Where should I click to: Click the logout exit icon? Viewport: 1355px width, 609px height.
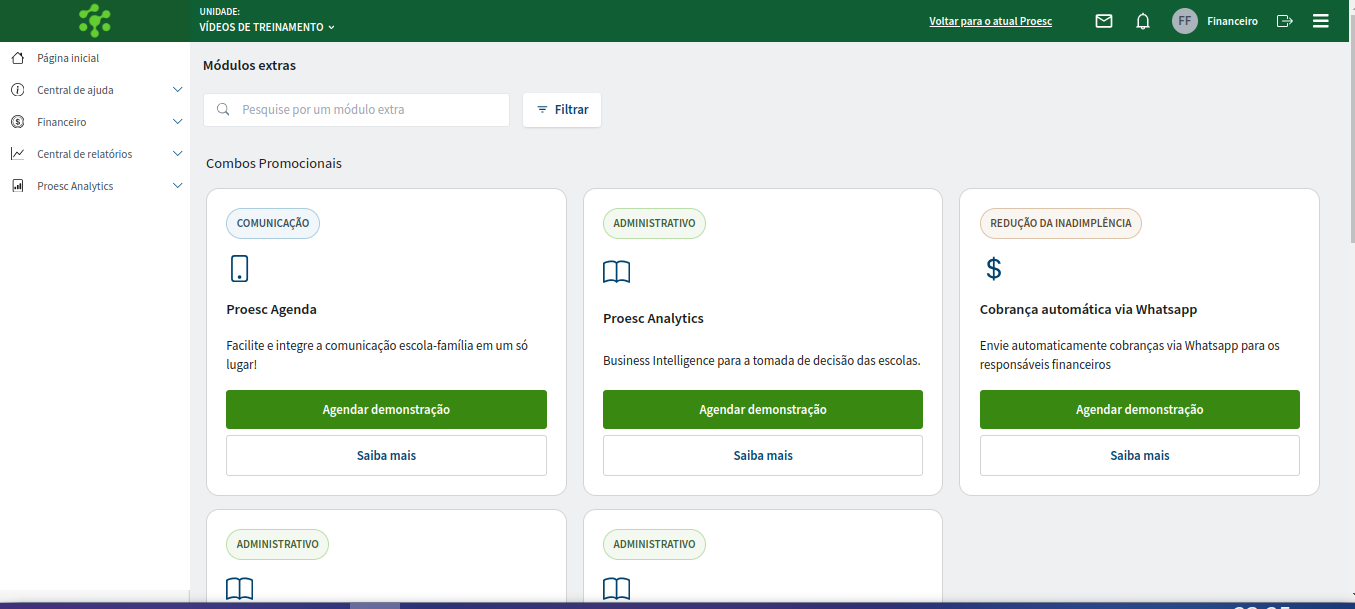pyautogui.click(x=1285, y=21)
